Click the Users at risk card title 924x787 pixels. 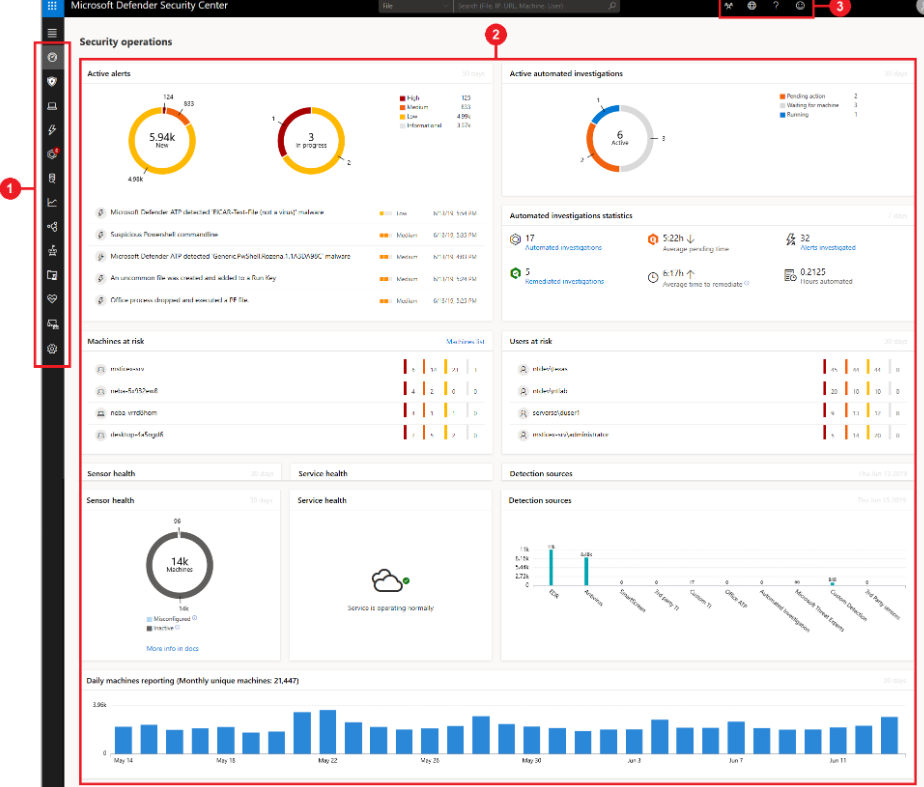(531, 341)
